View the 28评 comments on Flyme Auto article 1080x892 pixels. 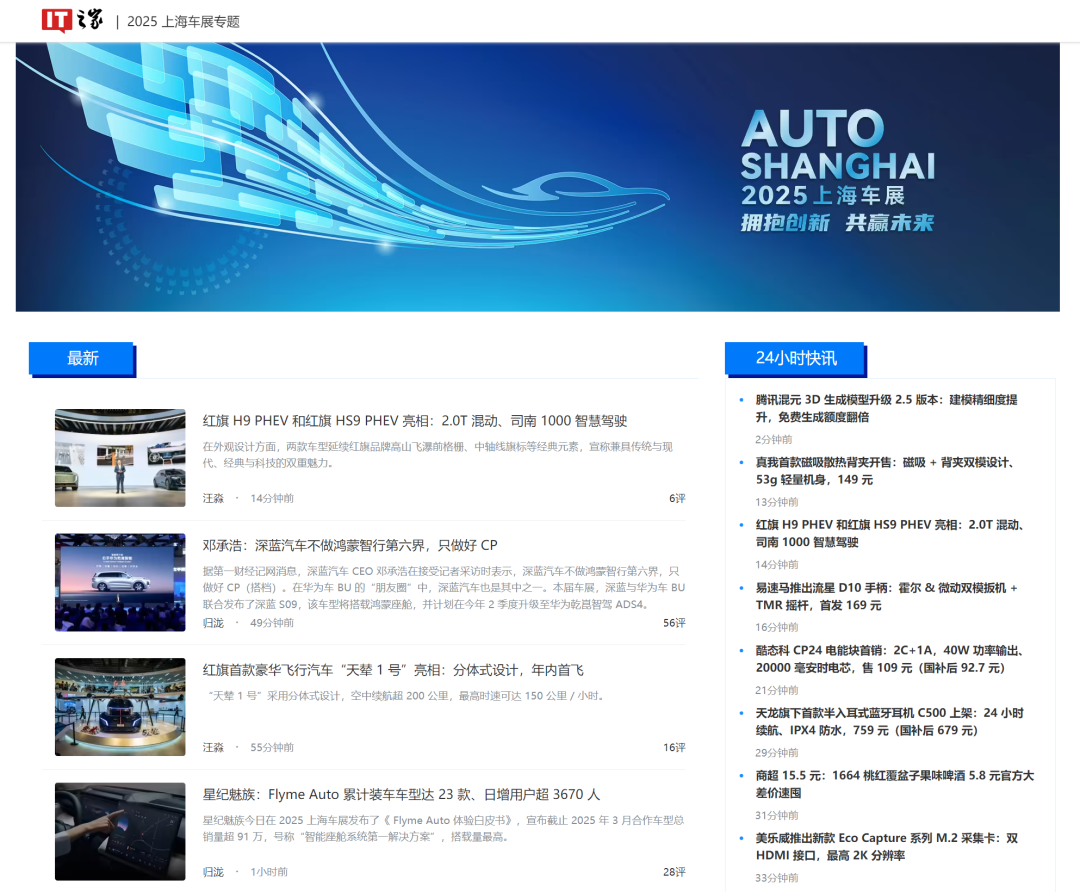pos(673,872)
